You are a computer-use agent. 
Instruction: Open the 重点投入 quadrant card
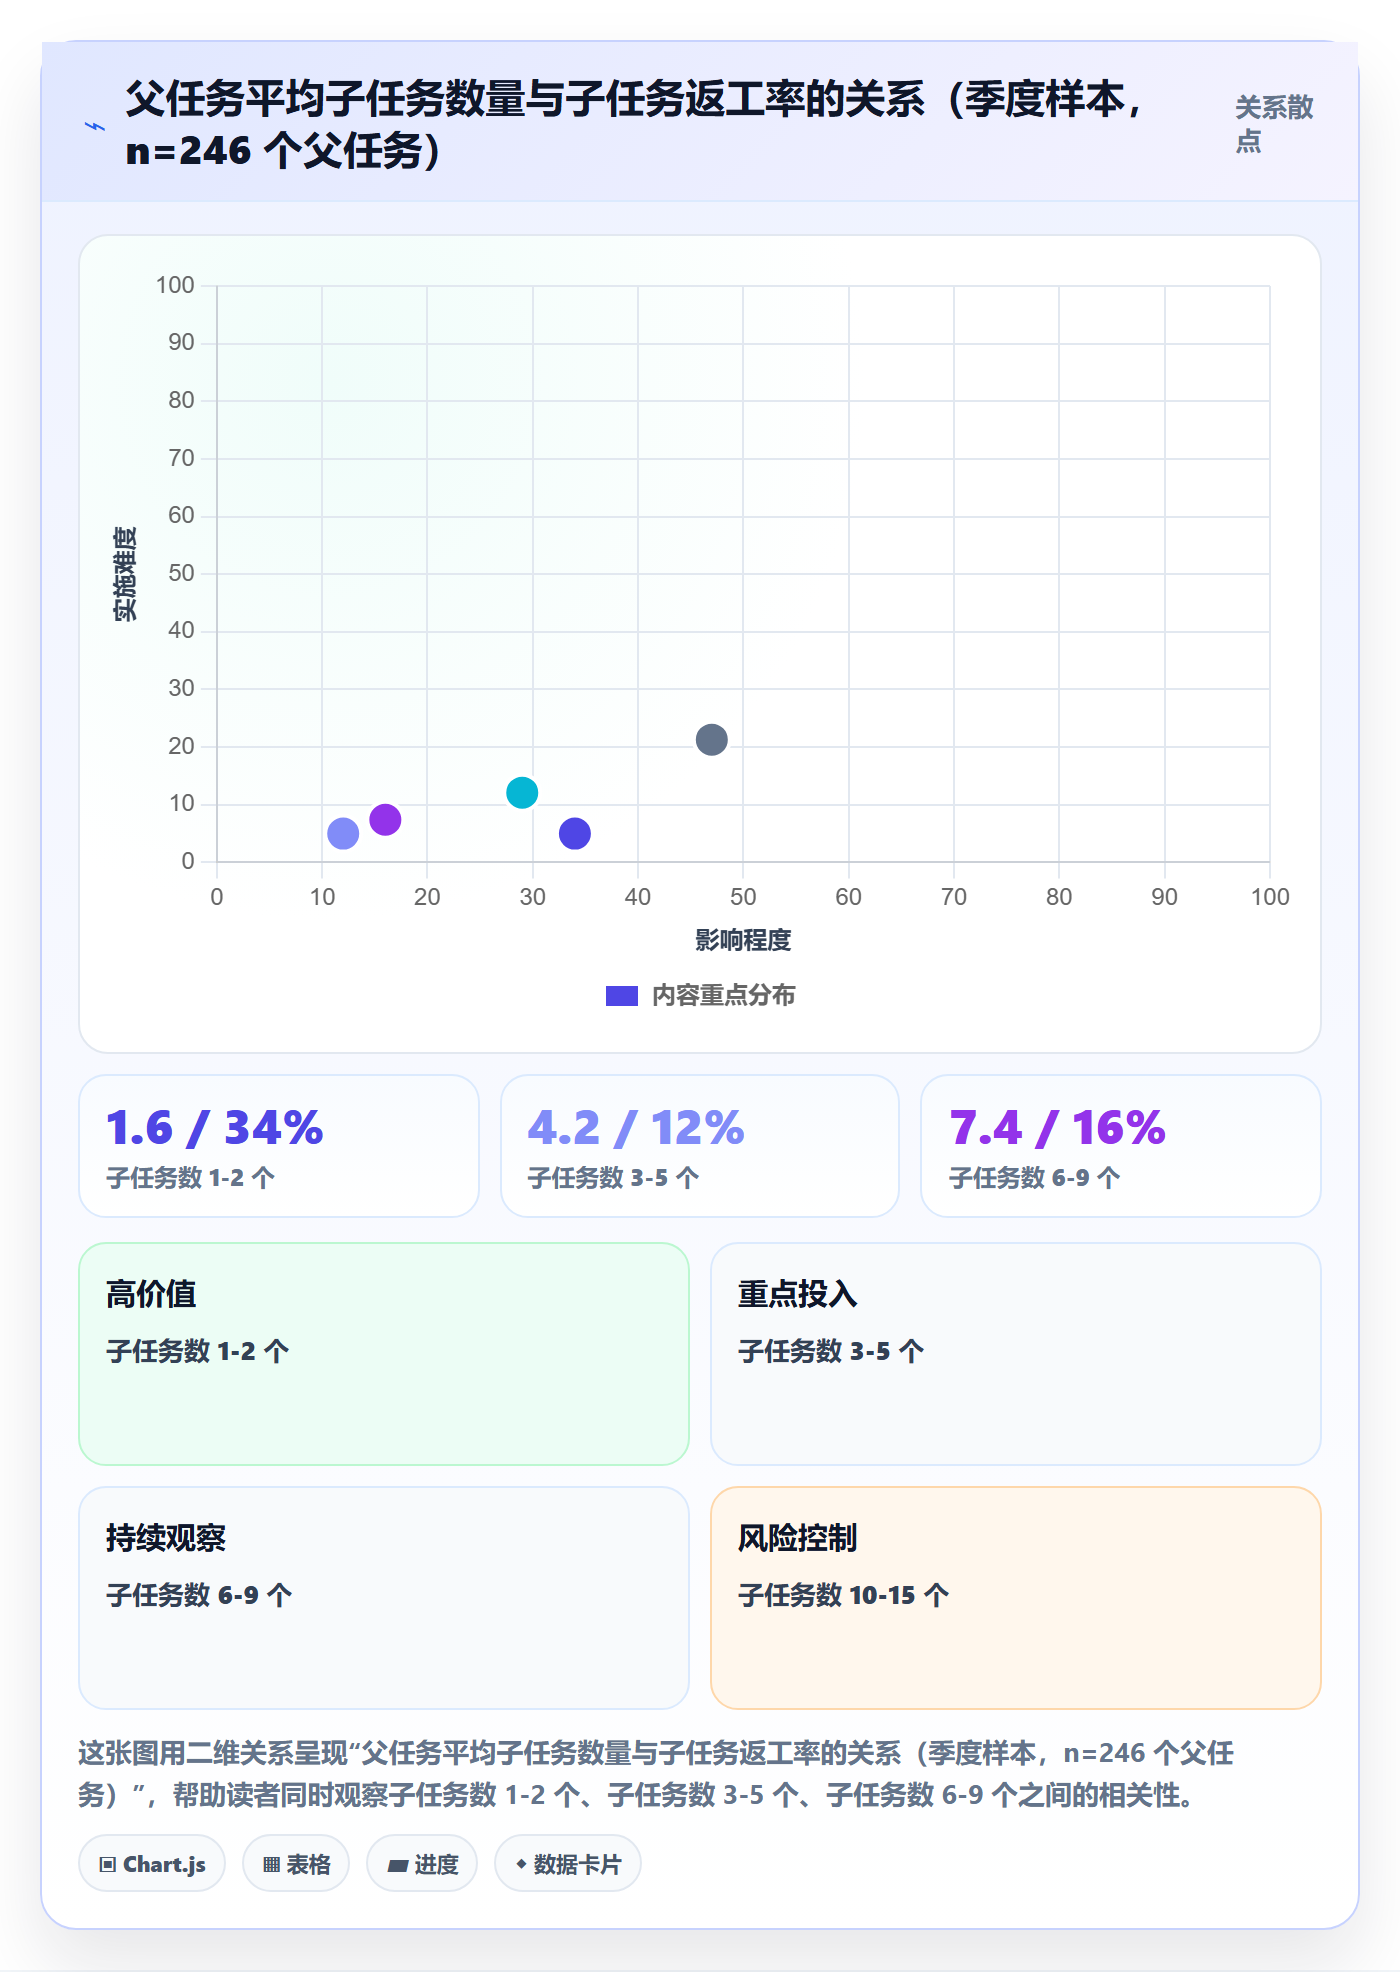1016,1354
